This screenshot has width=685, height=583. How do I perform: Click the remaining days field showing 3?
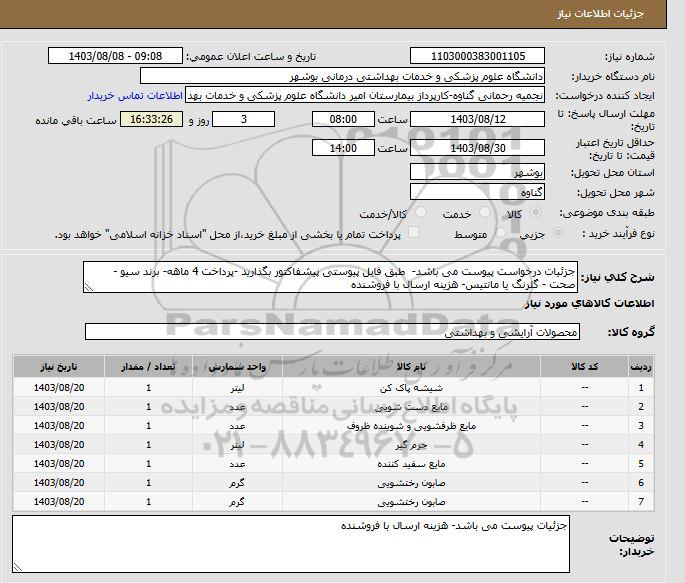243,119
